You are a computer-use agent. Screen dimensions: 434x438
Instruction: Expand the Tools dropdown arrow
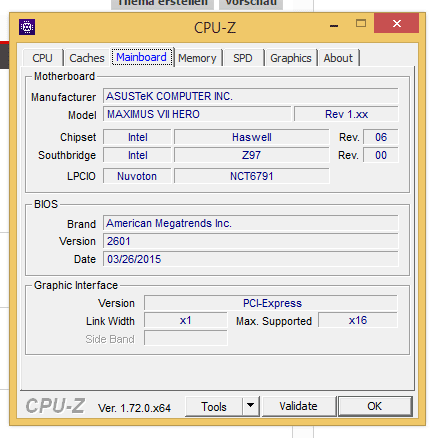point(251,407)
